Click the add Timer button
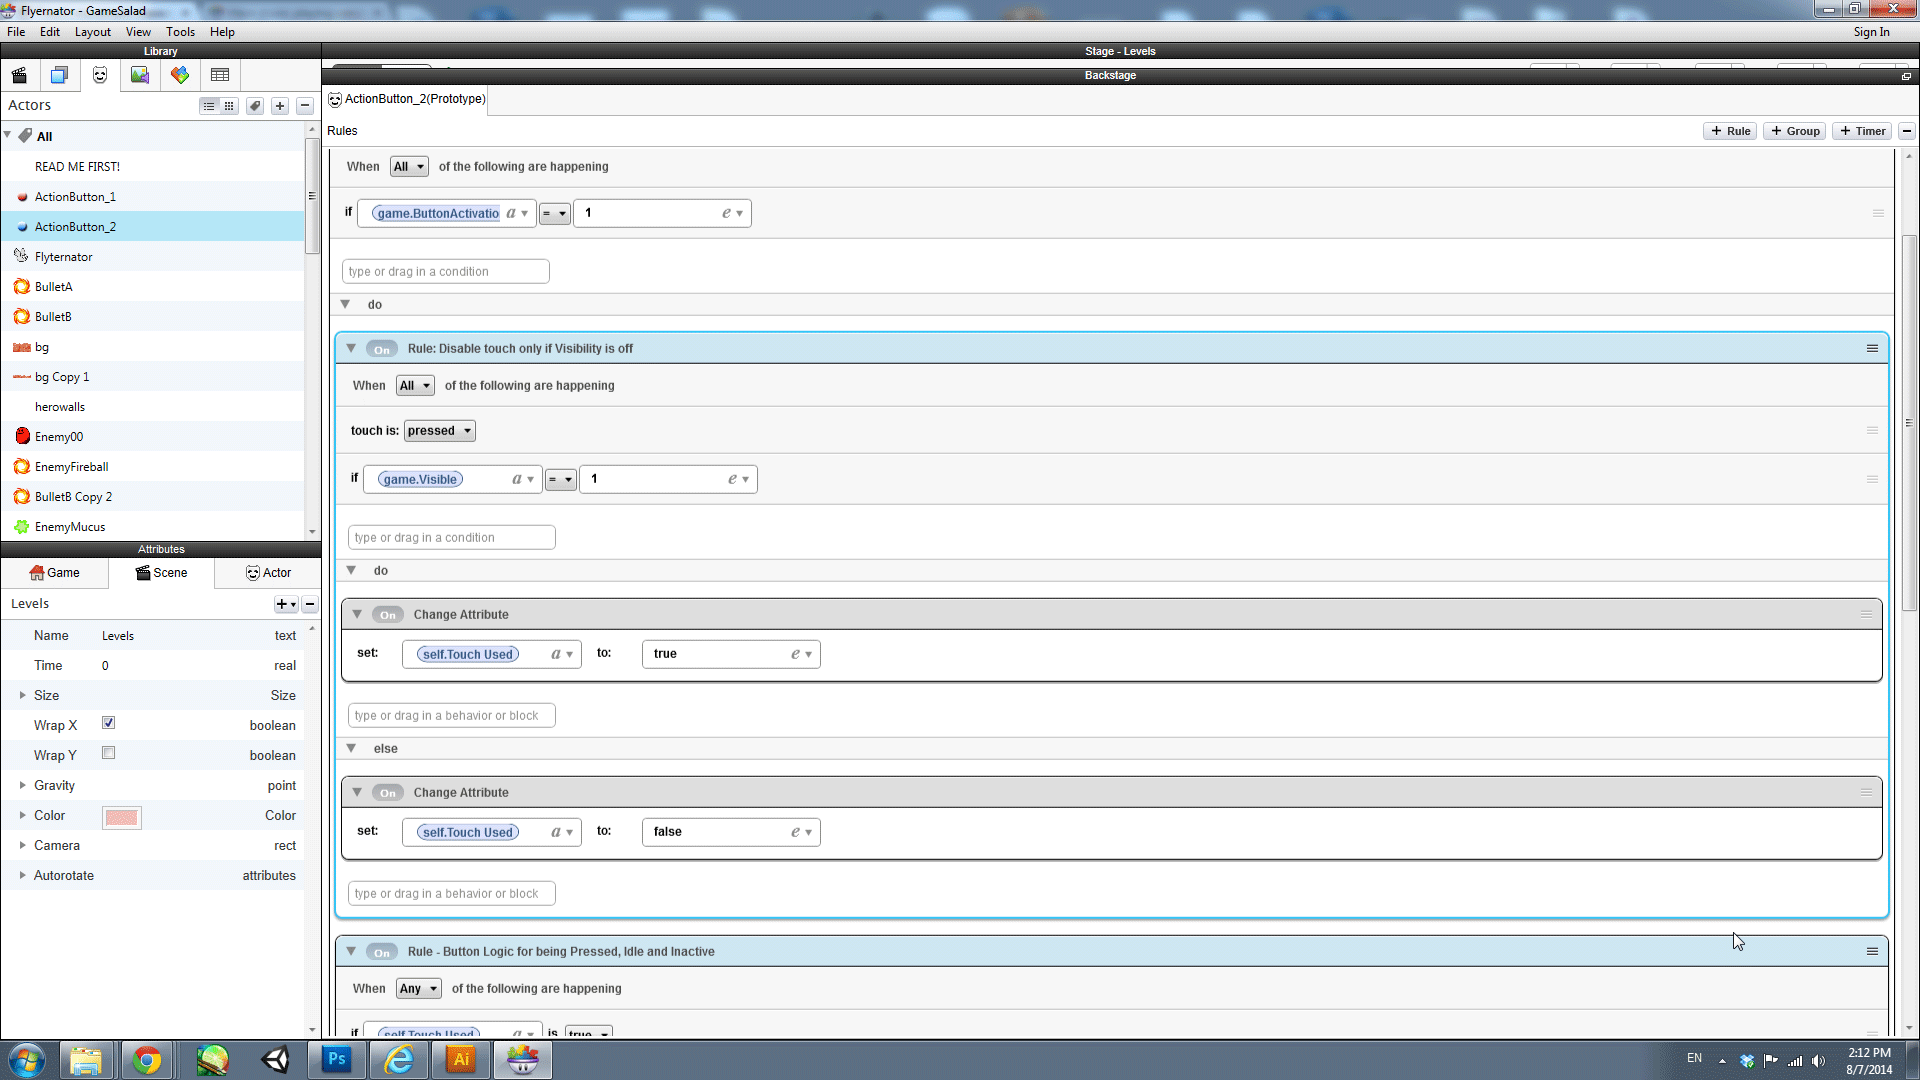1920x1080 pixels. coord(1862,131)
